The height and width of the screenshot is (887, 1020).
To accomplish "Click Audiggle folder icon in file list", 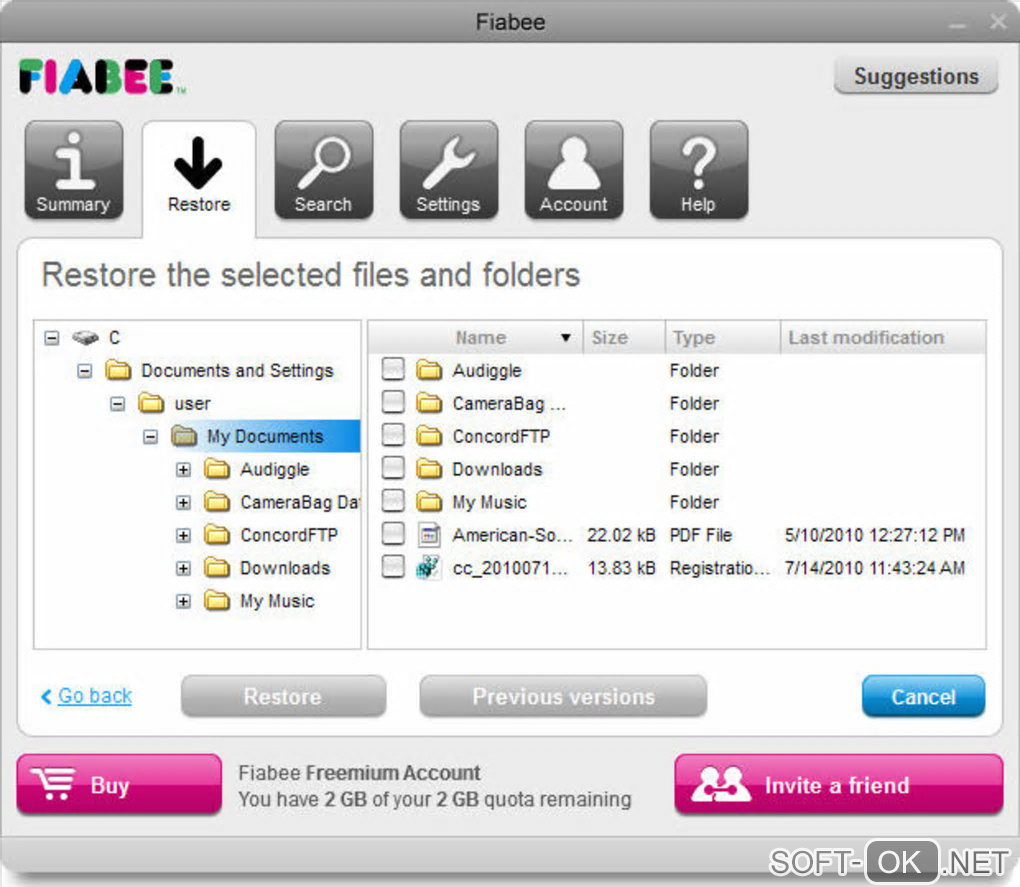I will [x=429, y=370].
